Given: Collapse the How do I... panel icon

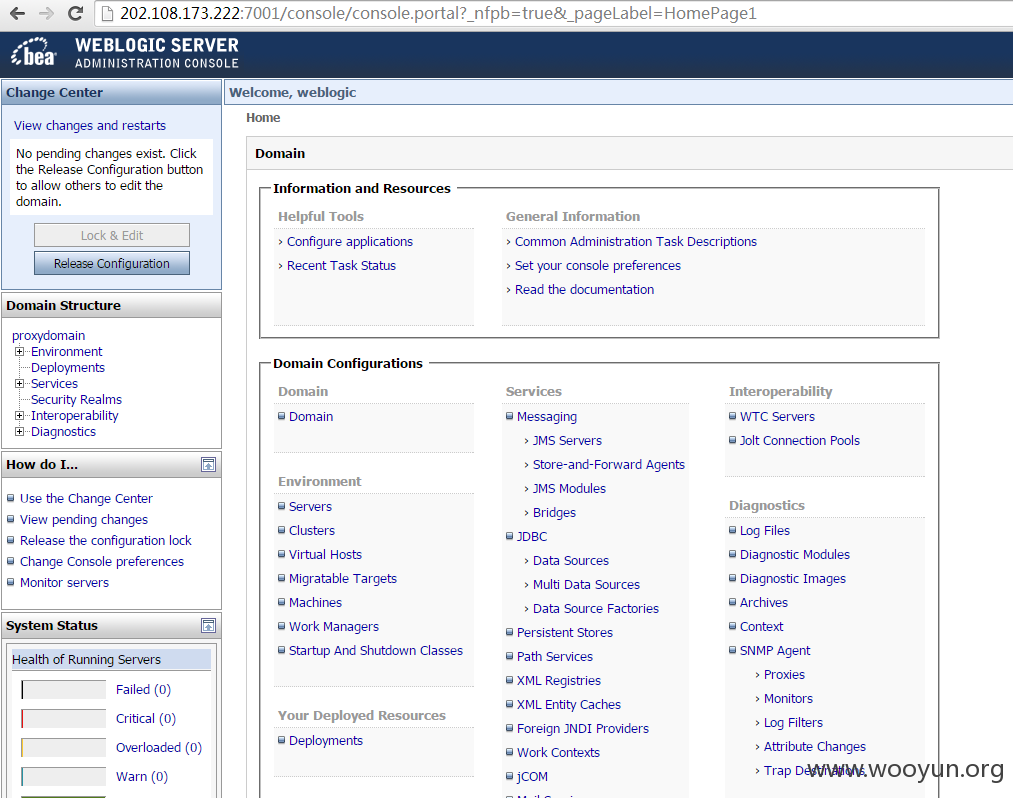Looking at the screenshot, I should coord(208,465).
